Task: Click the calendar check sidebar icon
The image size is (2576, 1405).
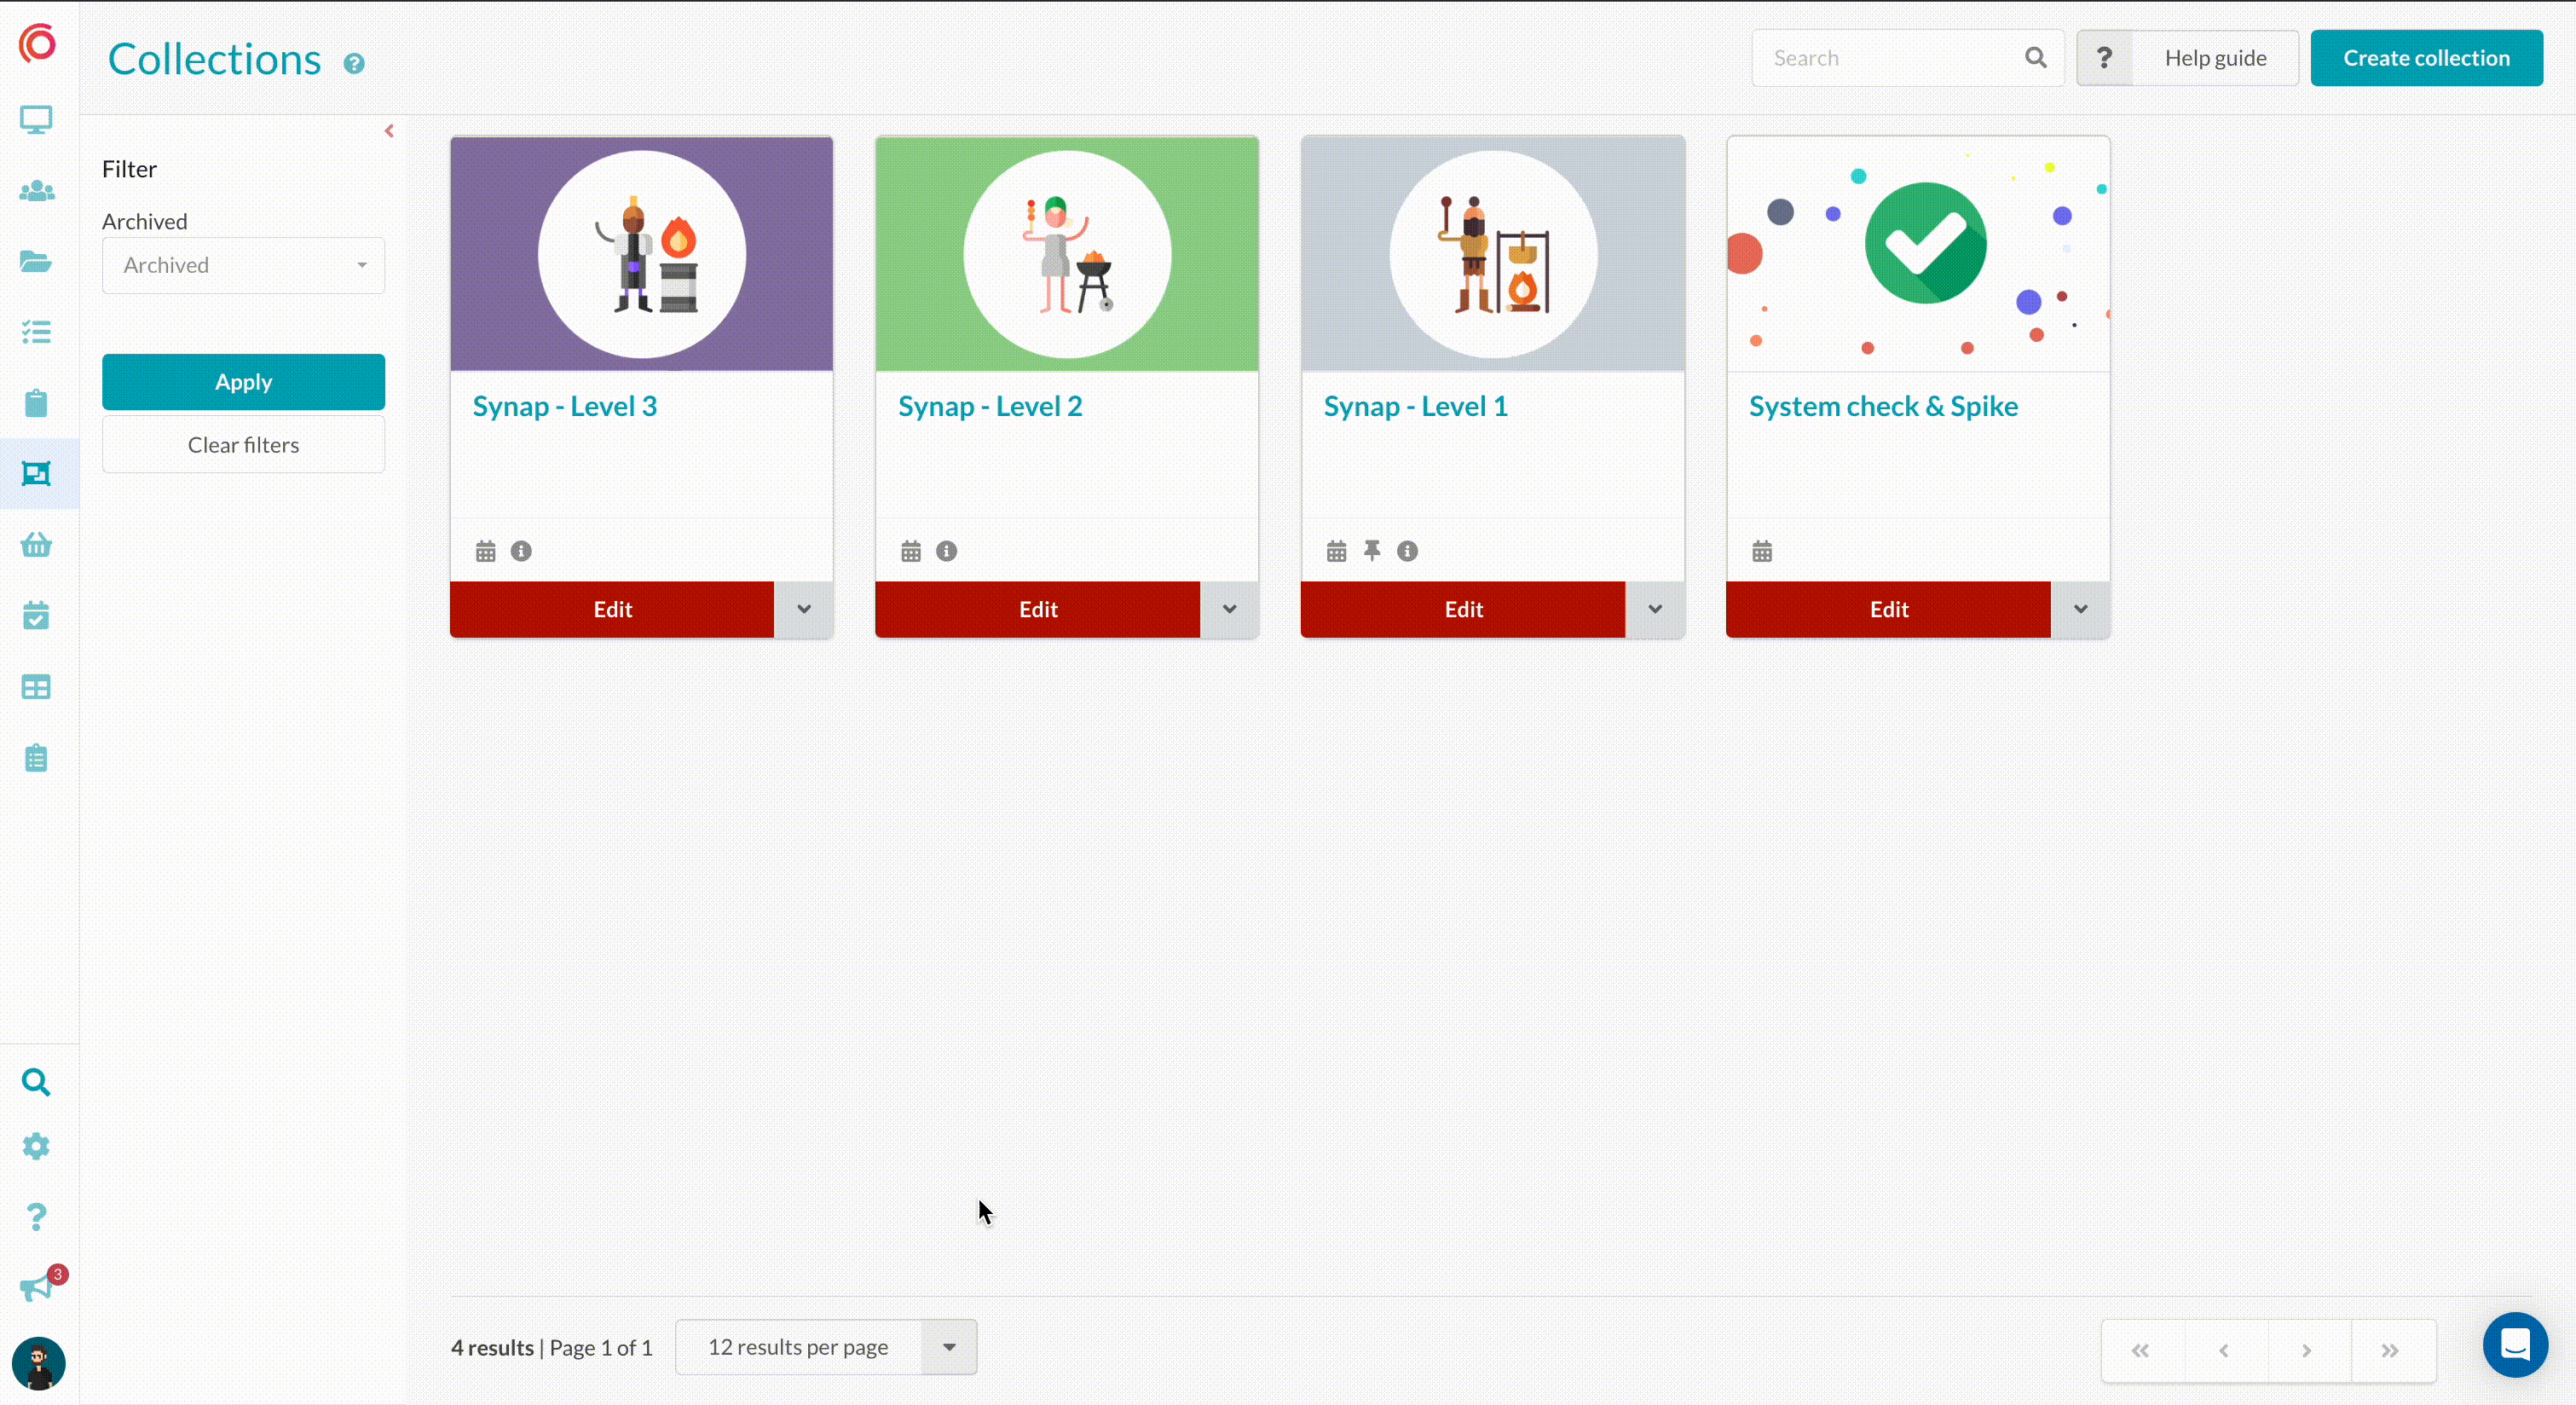Action: [36, 616]
